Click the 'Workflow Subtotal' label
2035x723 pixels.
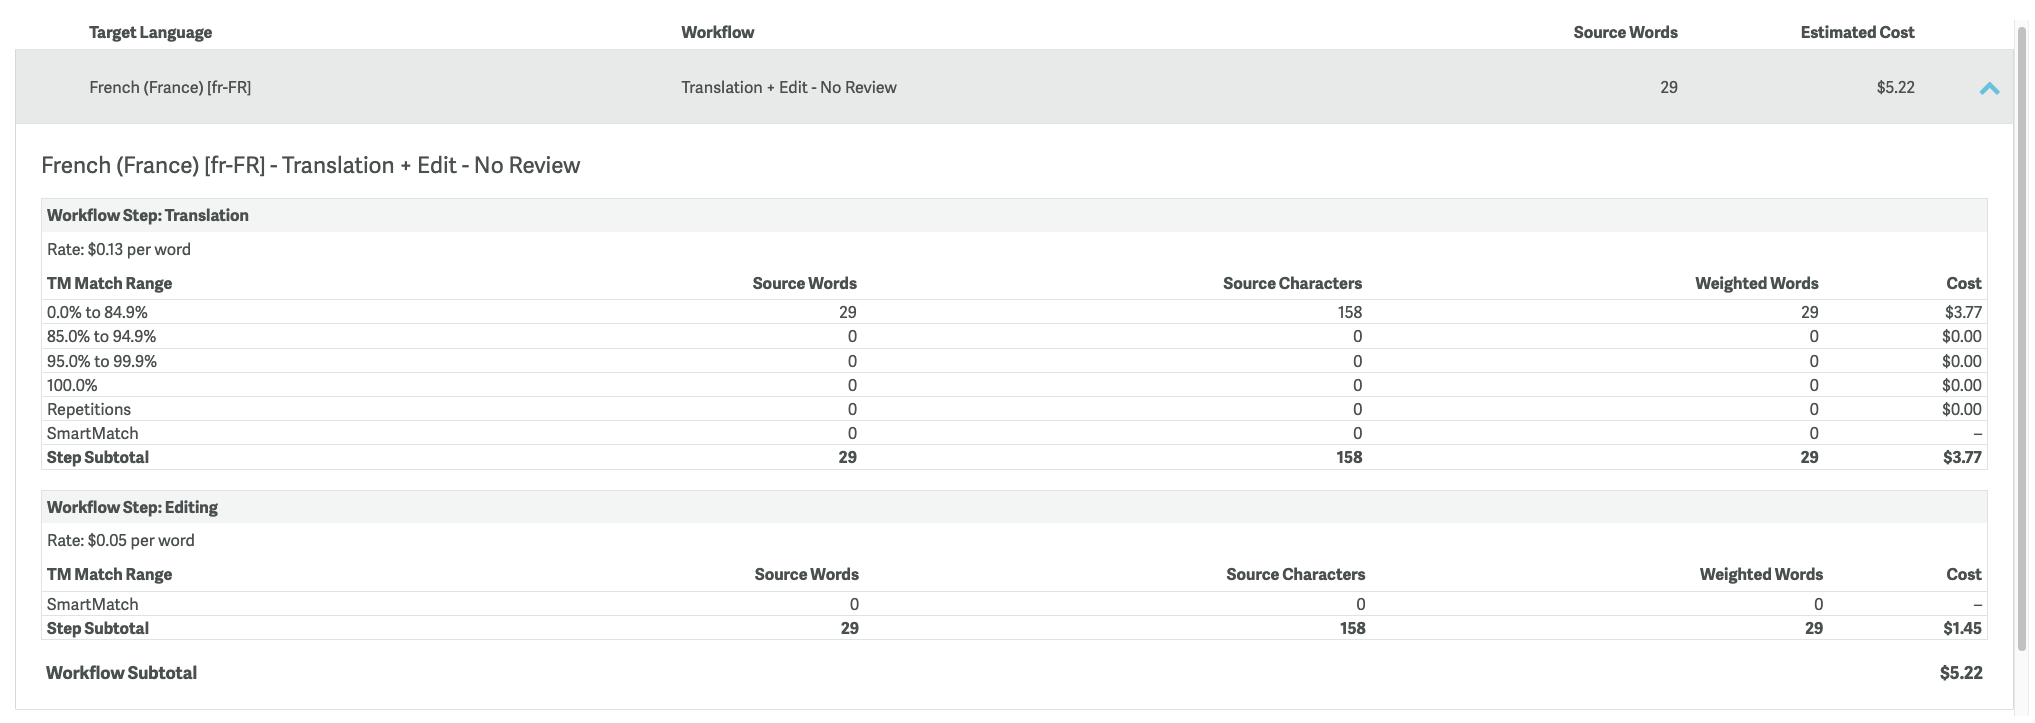121,673
